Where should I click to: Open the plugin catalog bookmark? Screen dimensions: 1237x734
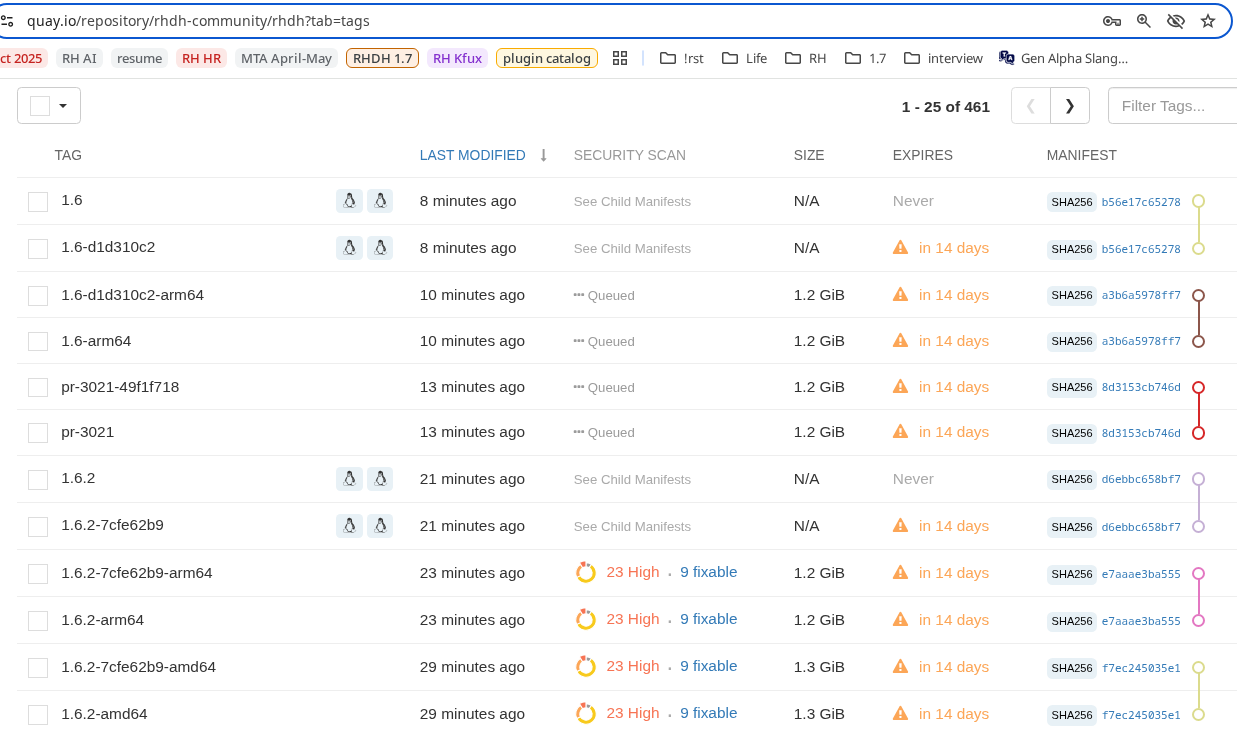coord(547,58)
